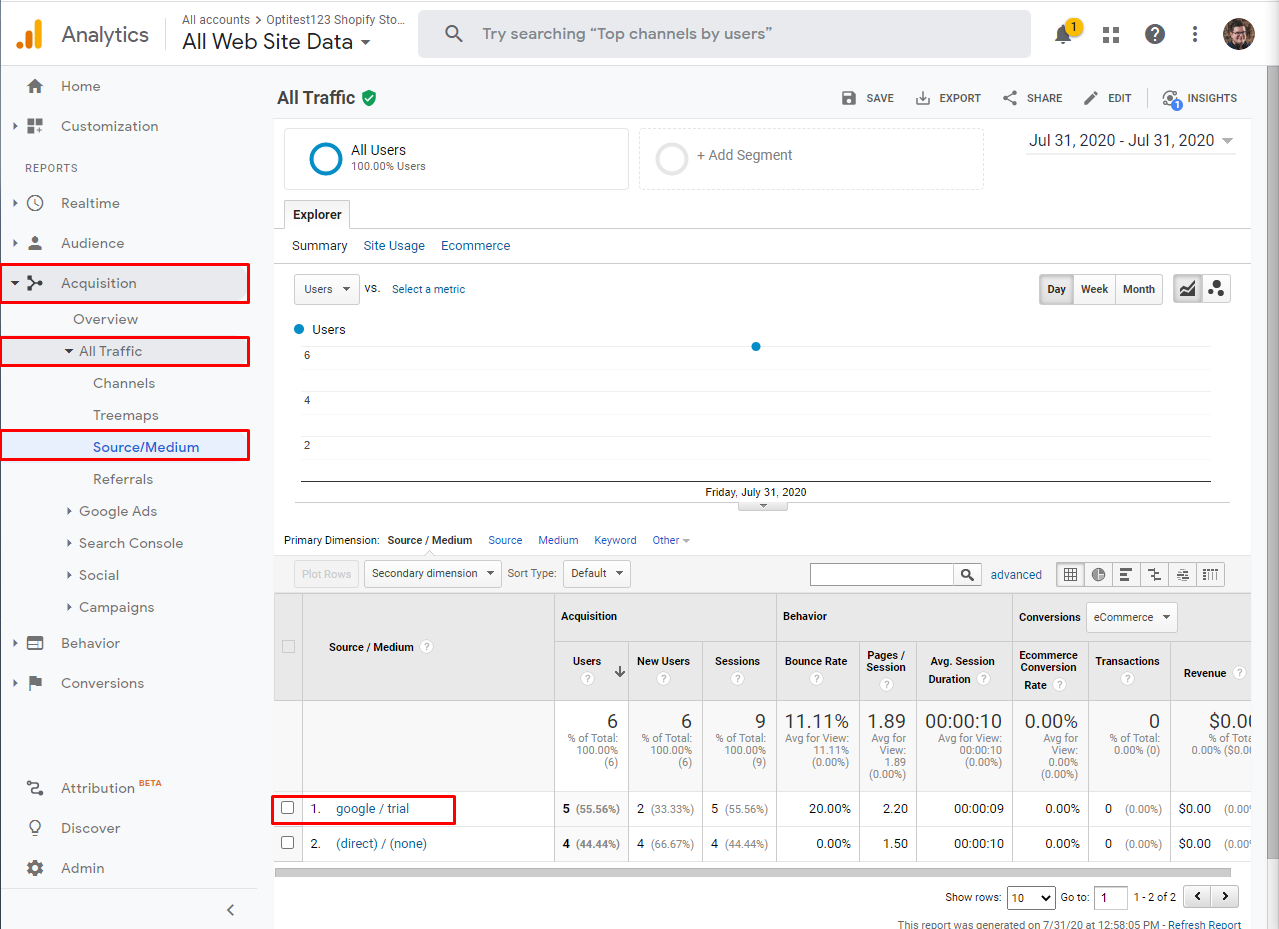Open the Channels report
Screen dimensions: 1279x929
[124, 383]
